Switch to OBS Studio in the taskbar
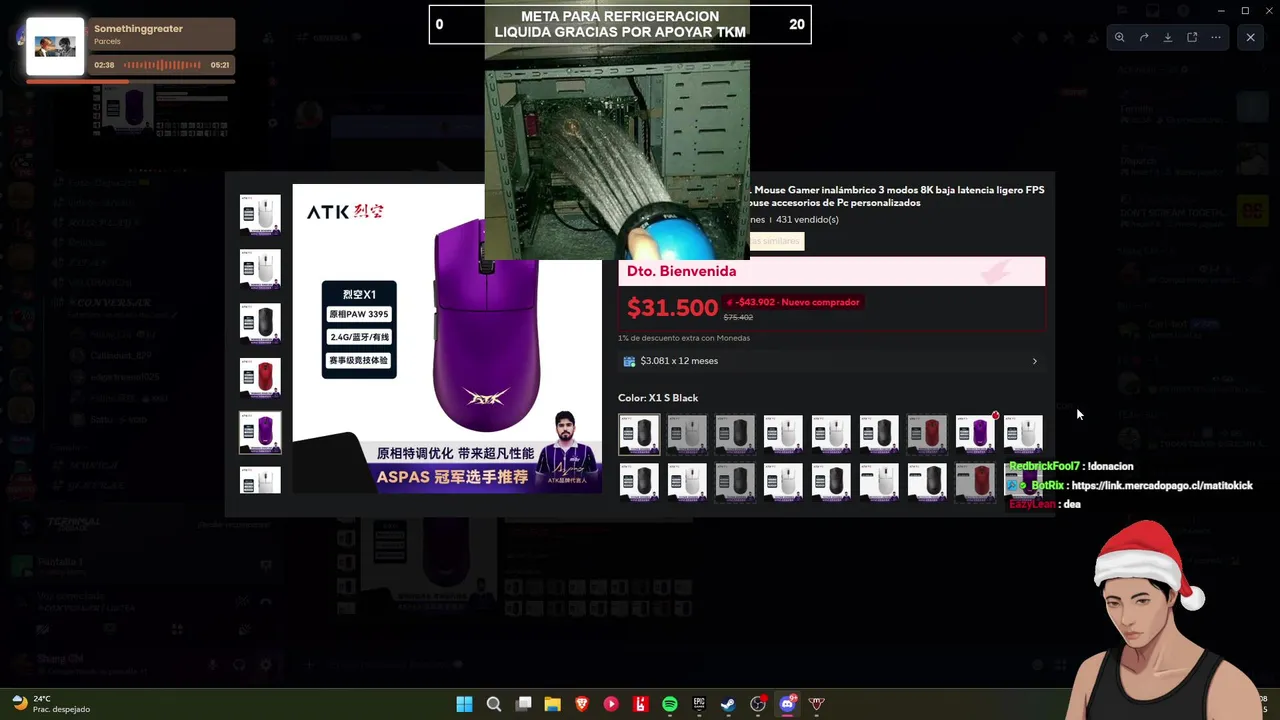Screen dimensions: 1280x720 [758, 704]
